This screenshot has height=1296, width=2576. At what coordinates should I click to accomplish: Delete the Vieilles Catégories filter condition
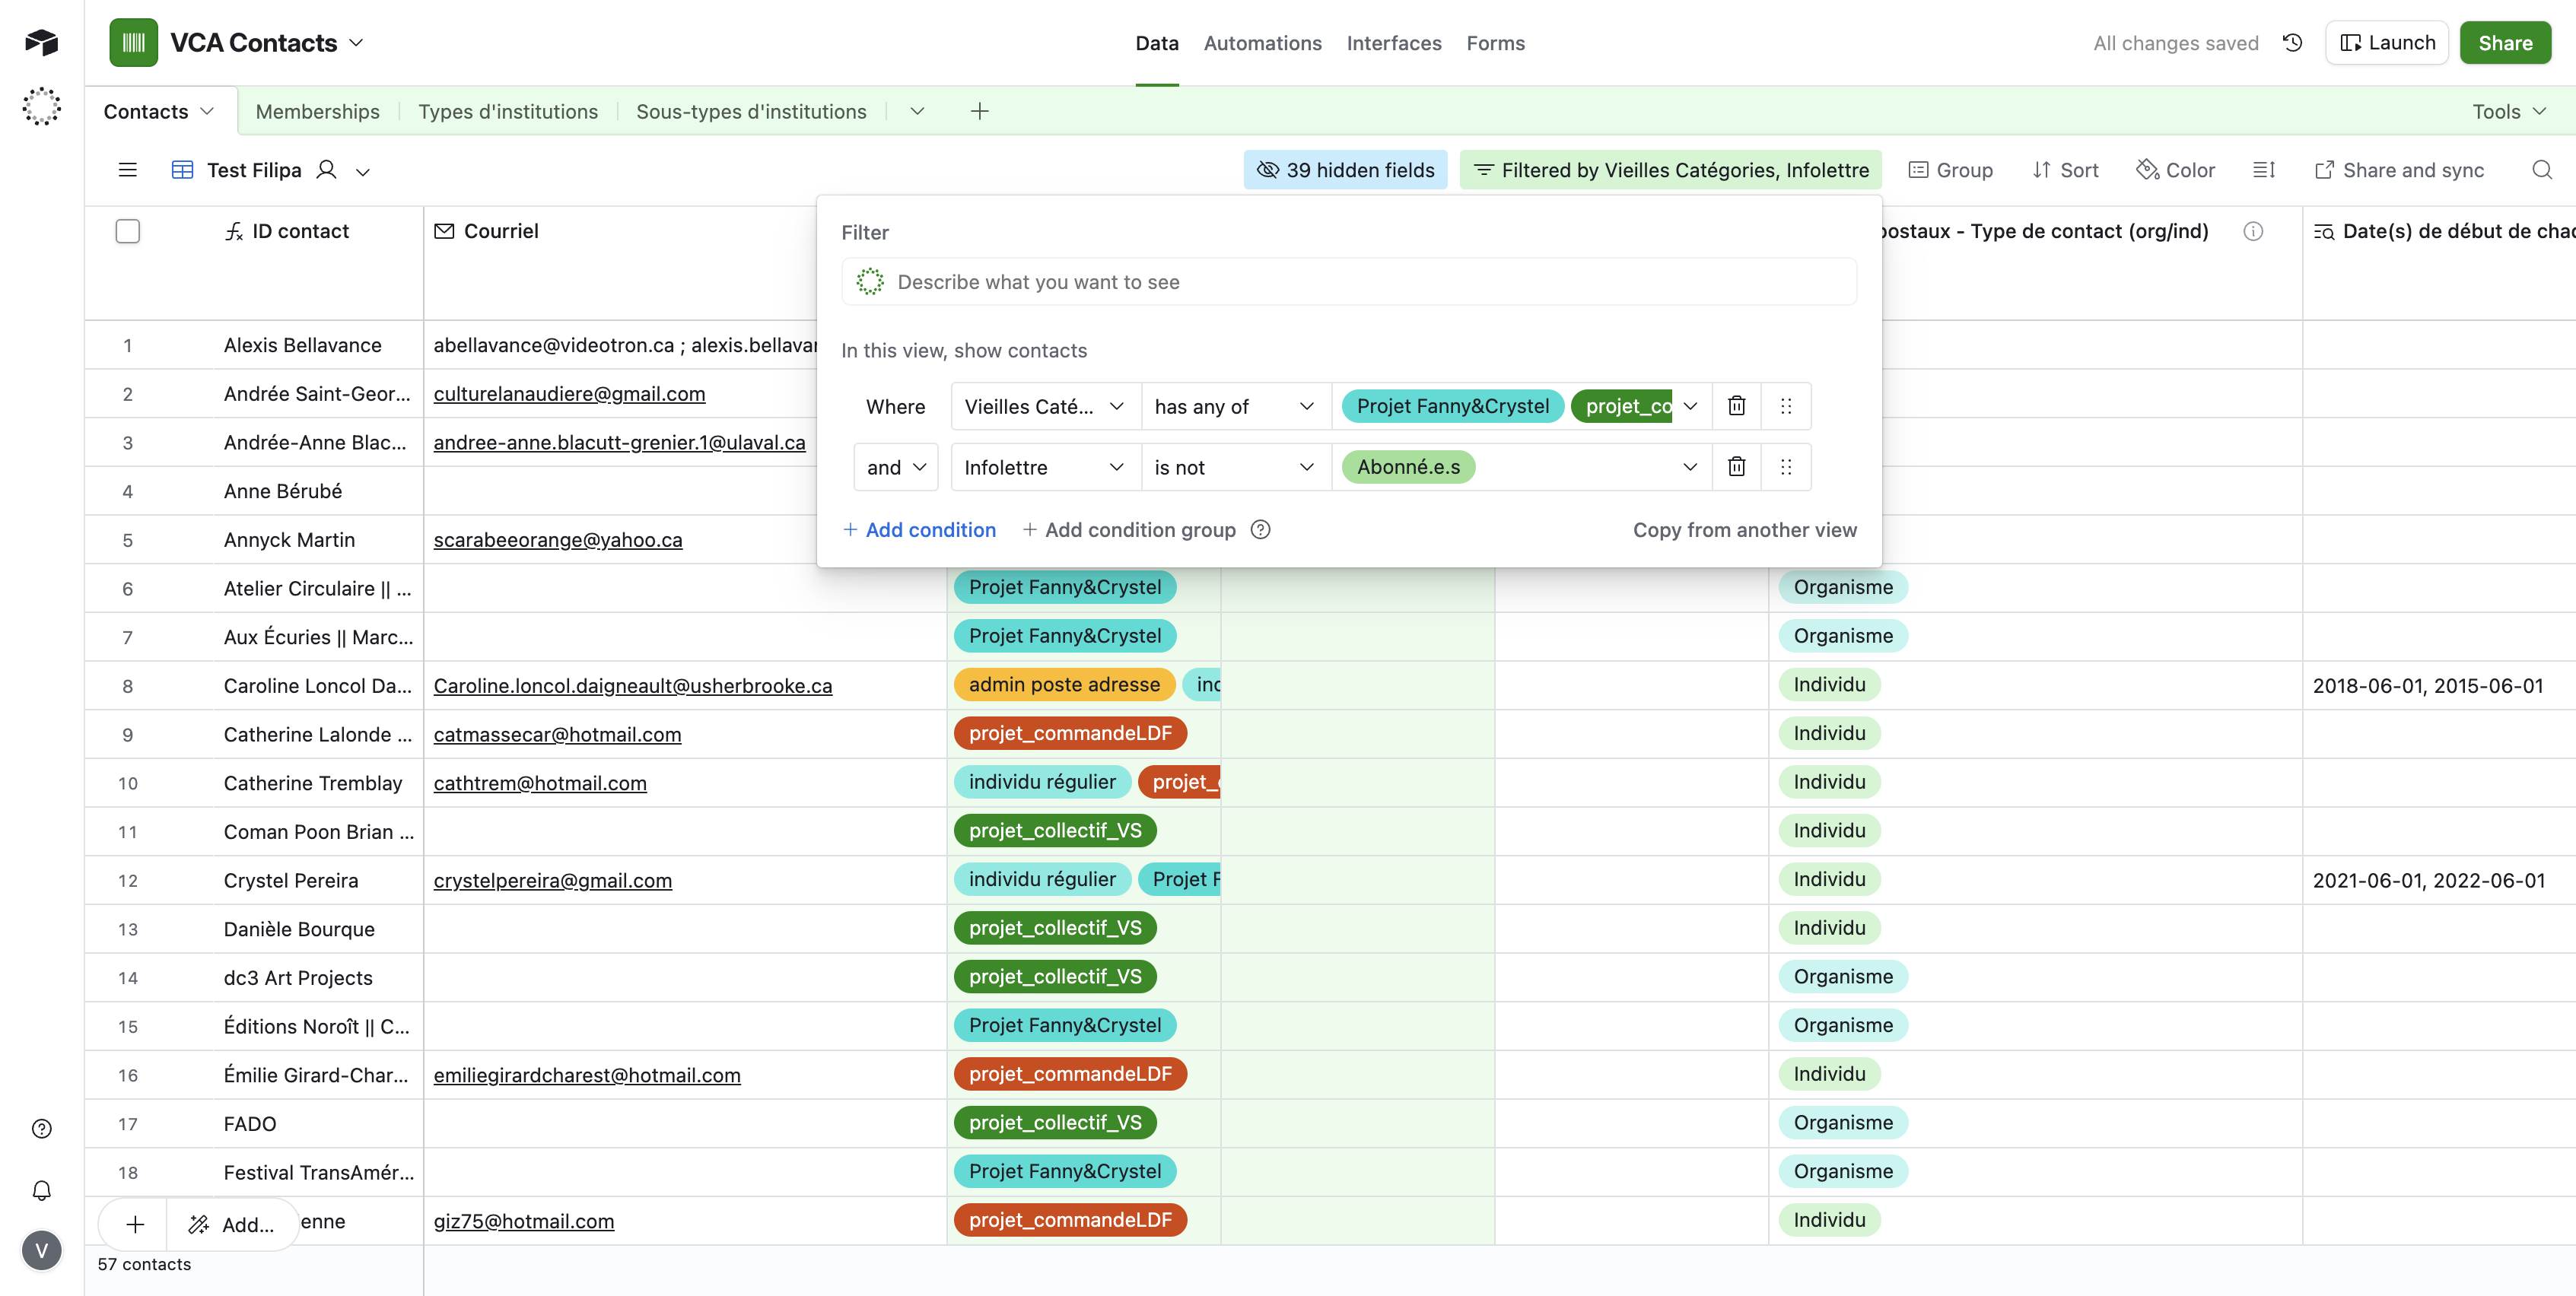pos(1736,406)
